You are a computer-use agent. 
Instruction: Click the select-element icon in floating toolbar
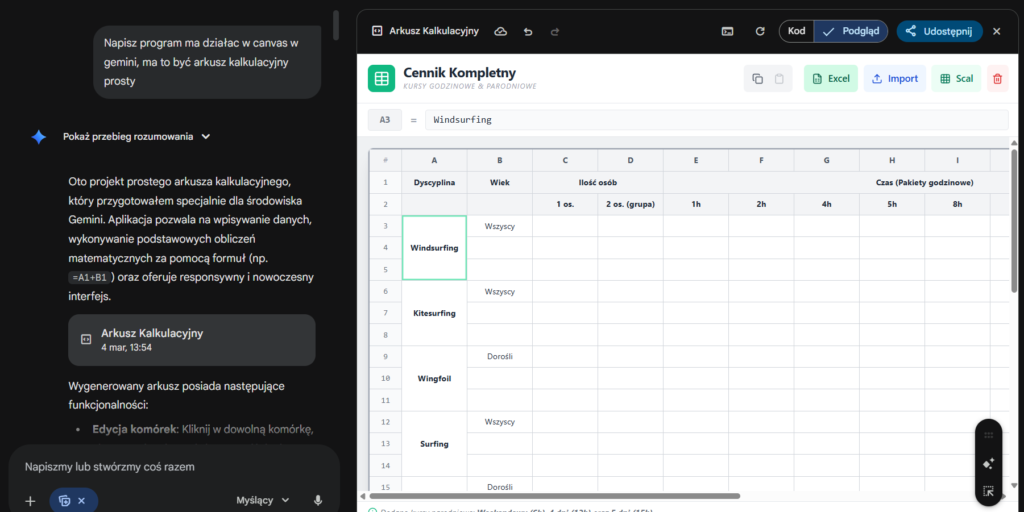pos(988,491)
